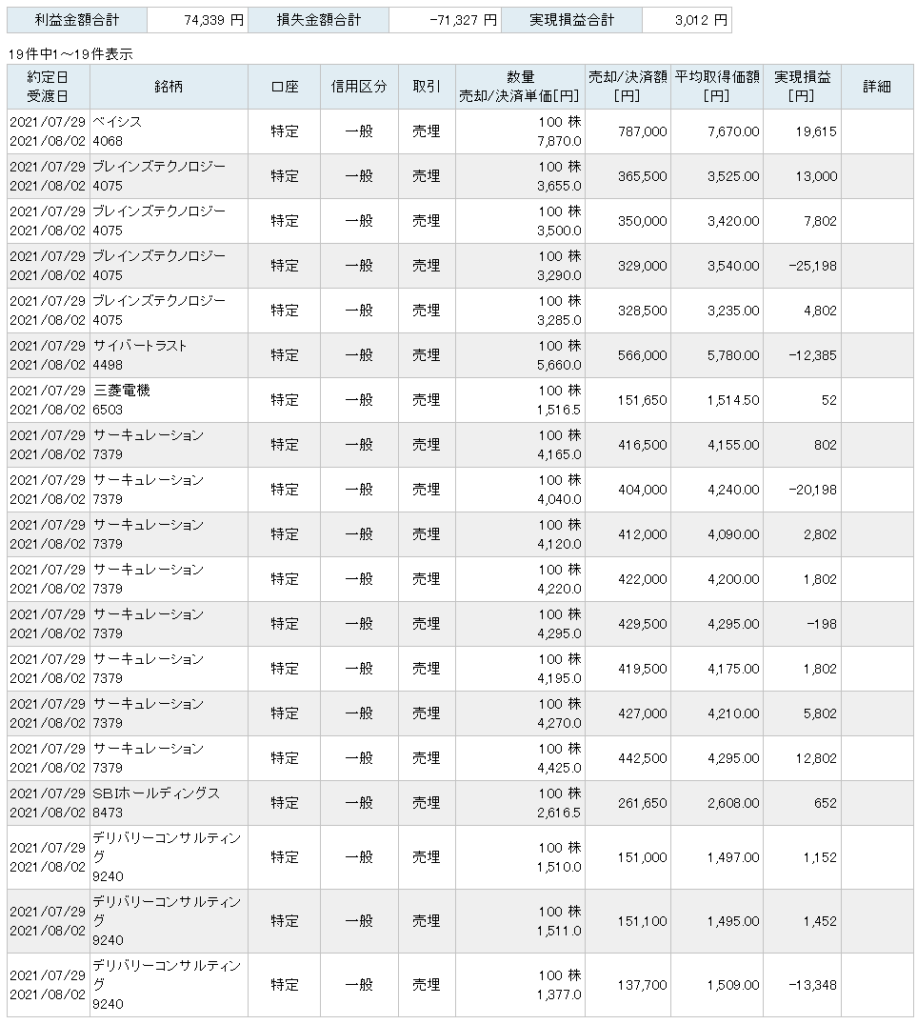The image size is (917, 1024).
Task: Click the SBIホールディングス 8473 stock name
Action: [156, 803]
